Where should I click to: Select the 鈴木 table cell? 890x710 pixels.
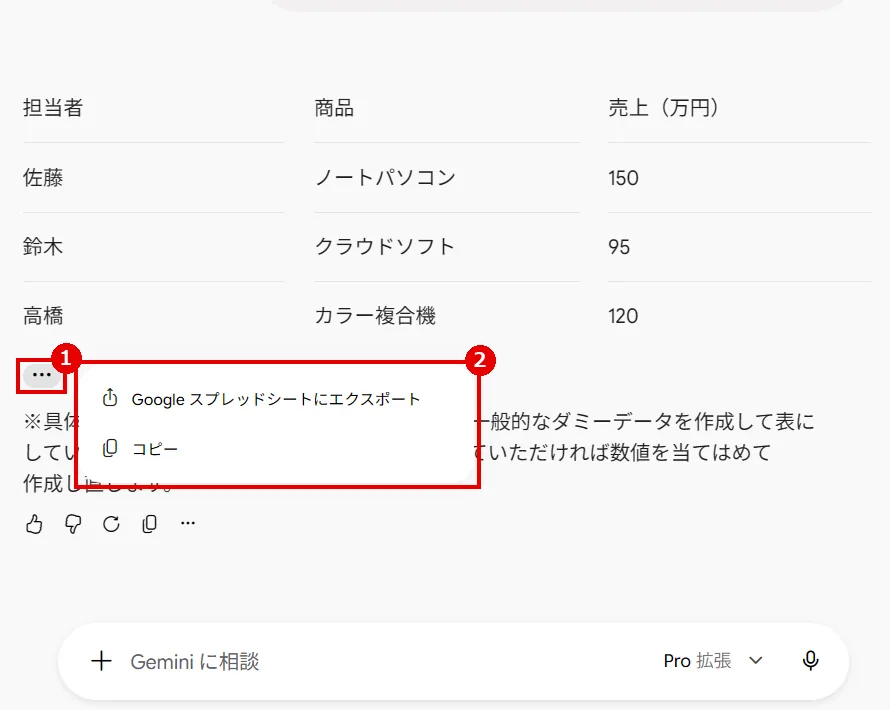[43, 247]
